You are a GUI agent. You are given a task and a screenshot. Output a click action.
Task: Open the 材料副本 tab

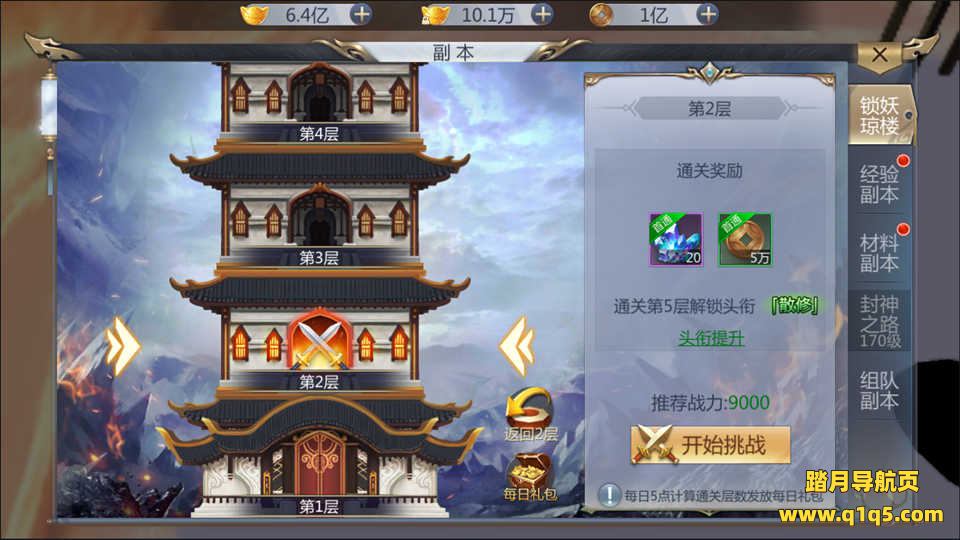tap(880, 252)
